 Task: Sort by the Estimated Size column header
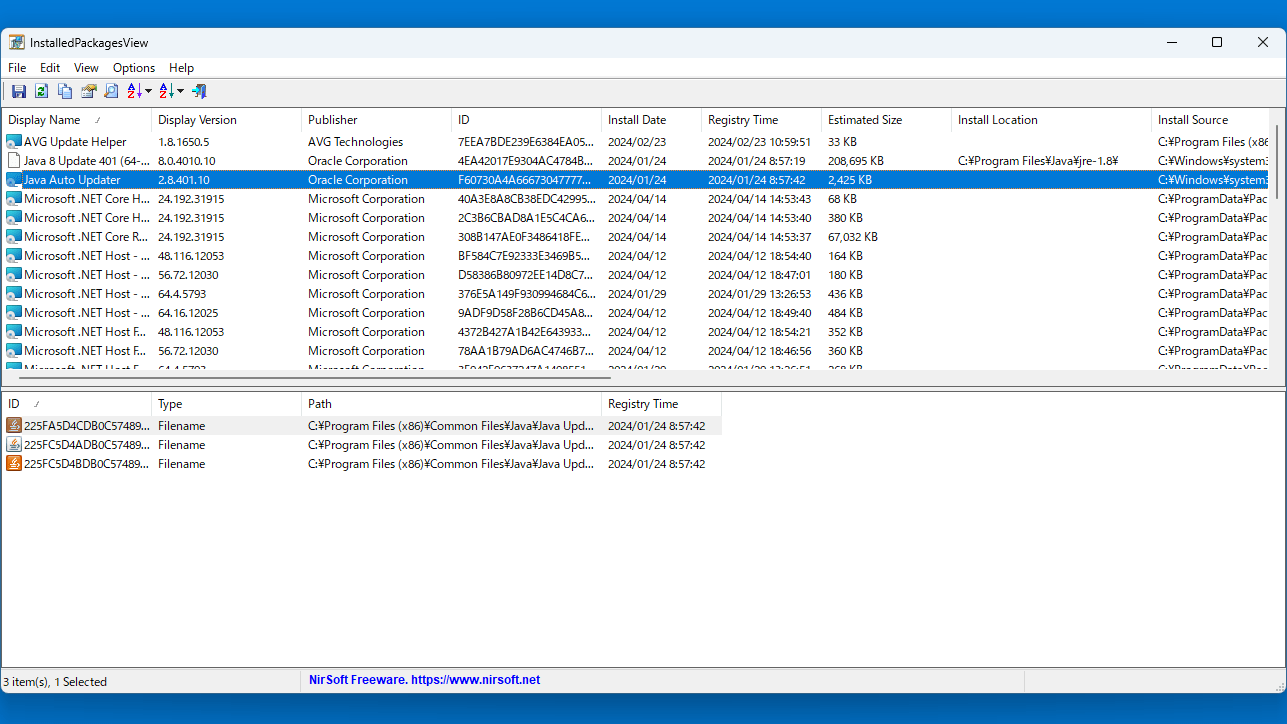pyautogui.click(x=886, y=120)
